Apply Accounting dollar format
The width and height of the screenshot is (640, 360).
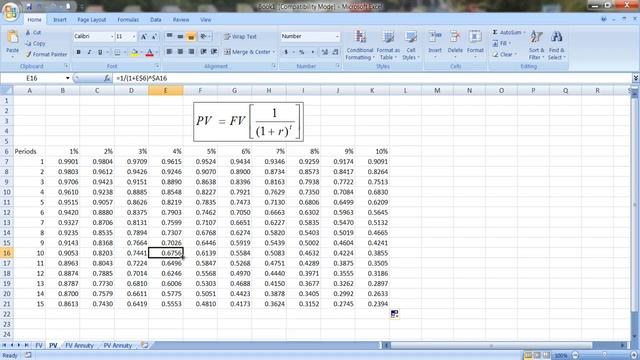286,52
